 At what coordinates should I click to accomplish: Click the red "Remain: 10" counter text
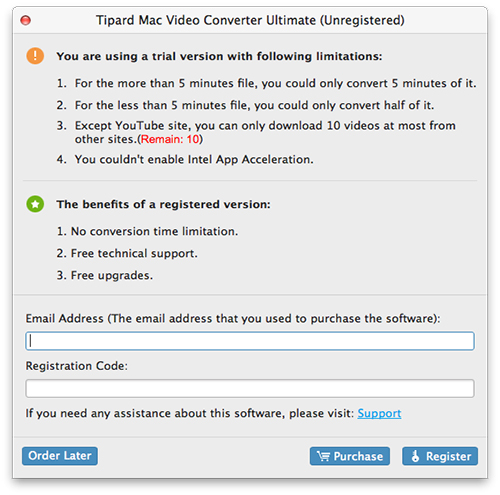pyautogui.click(x=170, y=139)
